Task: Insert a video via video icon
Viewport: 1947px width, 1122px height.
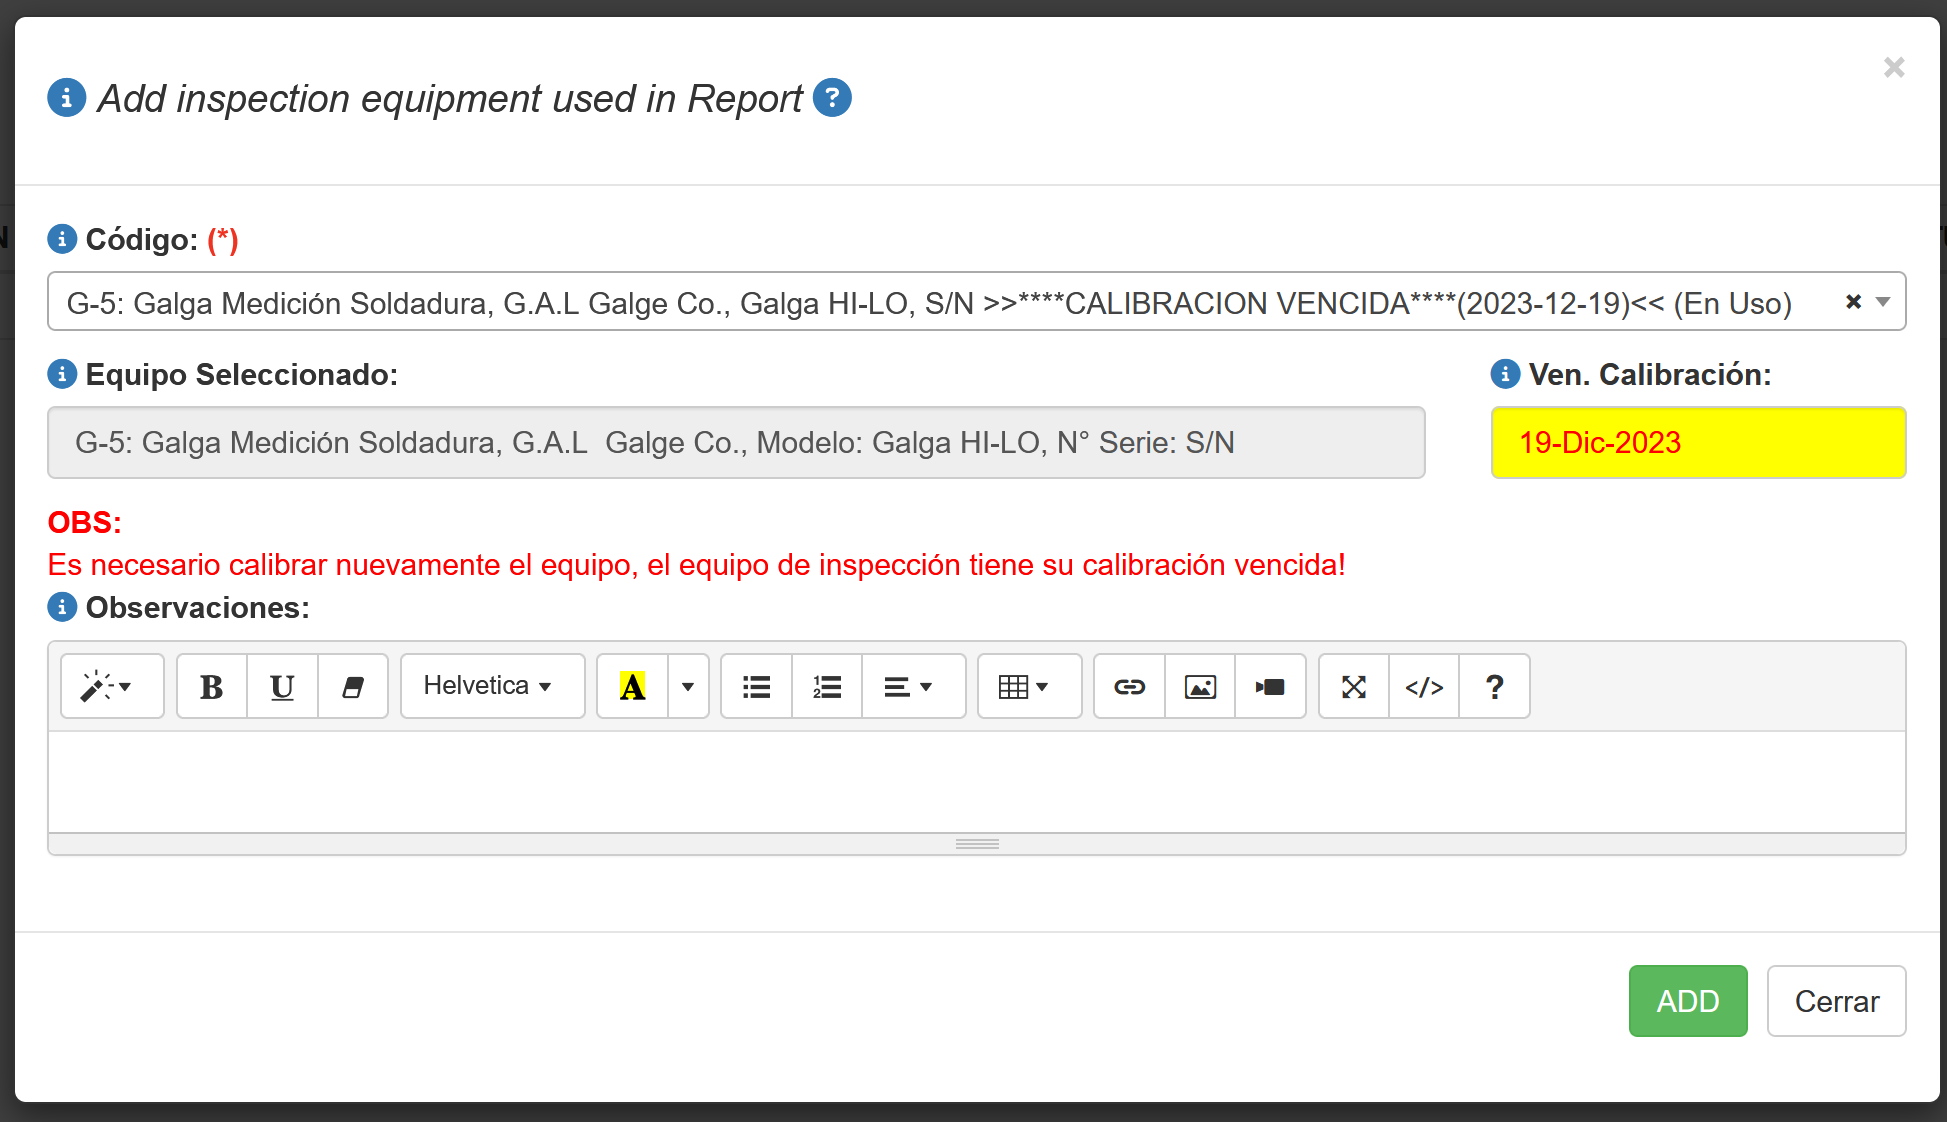Action: tap(1270, 687)
